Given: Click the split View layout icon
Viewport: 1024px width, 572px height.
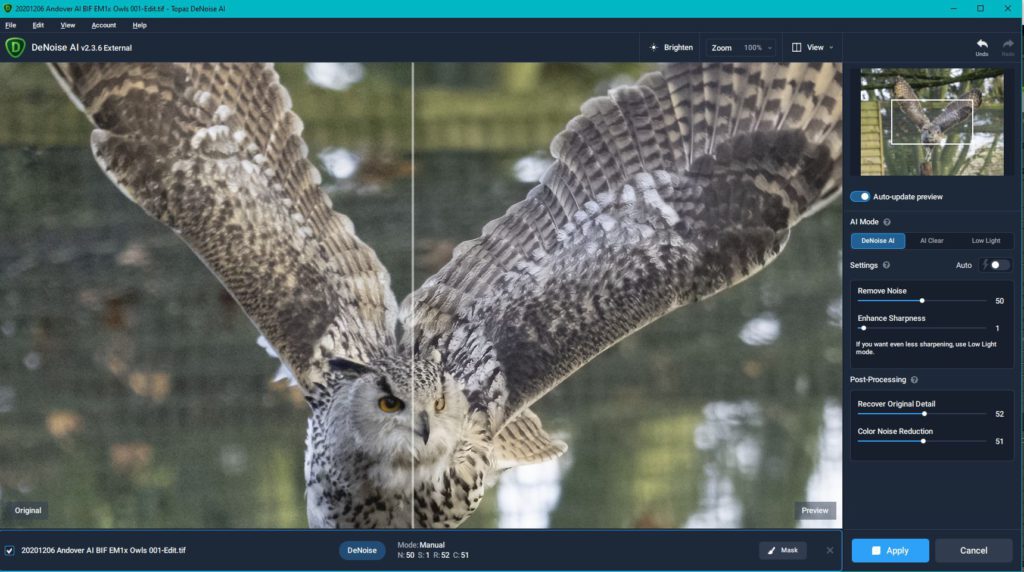Looking at the screenshot, I should pyautogui.click(x=796, y=48).
